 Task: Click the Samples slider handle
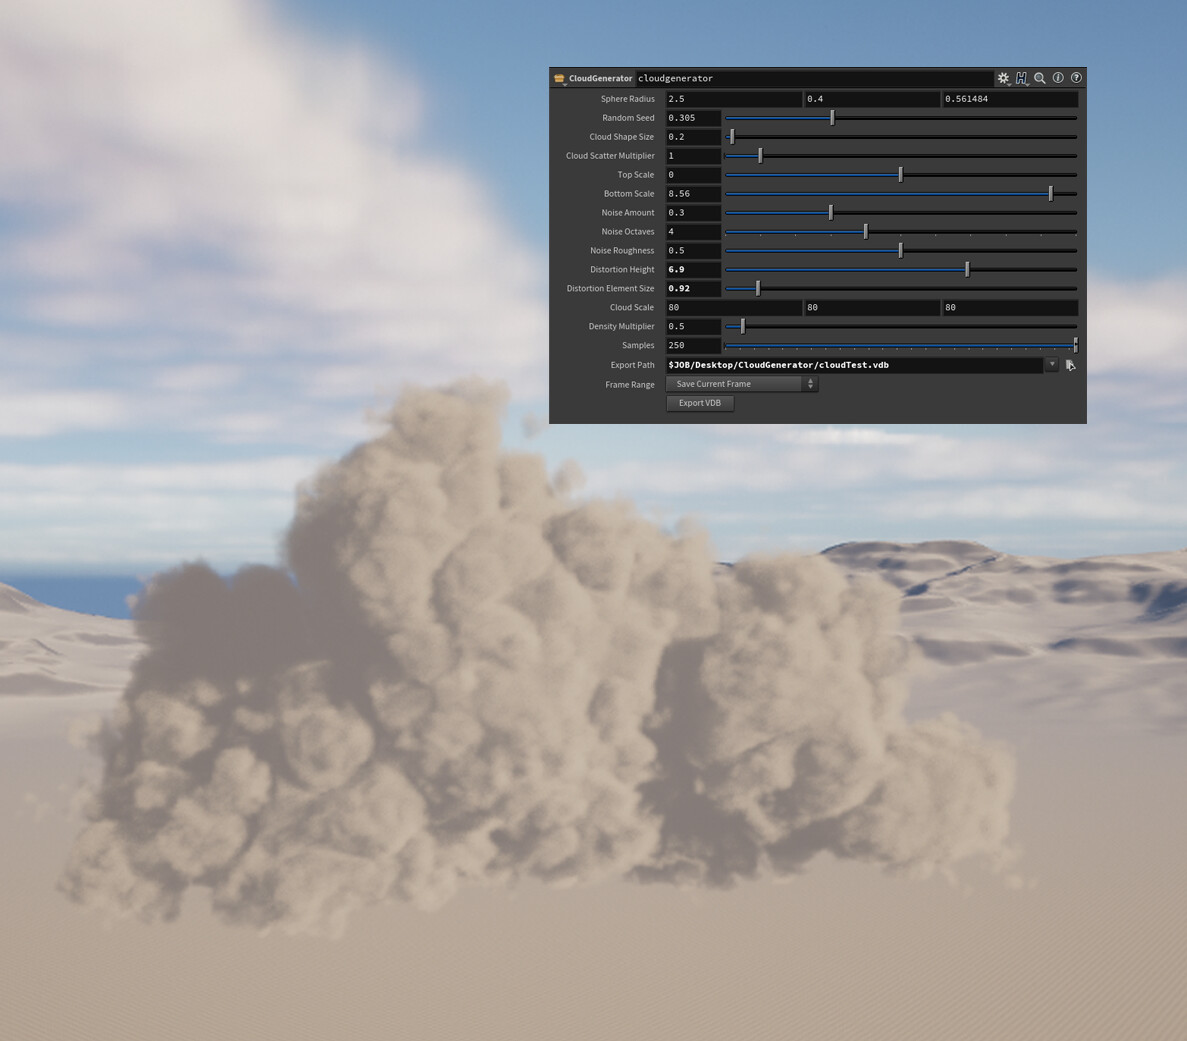point(1074,344)
